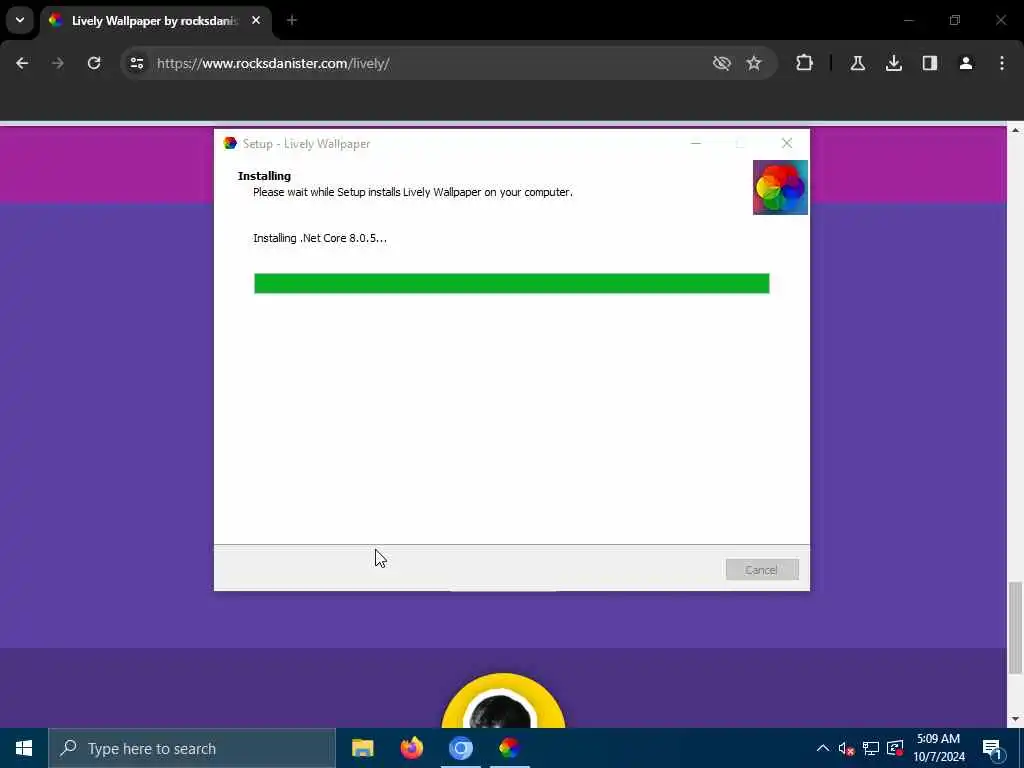The height and width of the screenshot is (768, 1024).
Task: Click the avatar image on the webpage
Action: (503, 701)
